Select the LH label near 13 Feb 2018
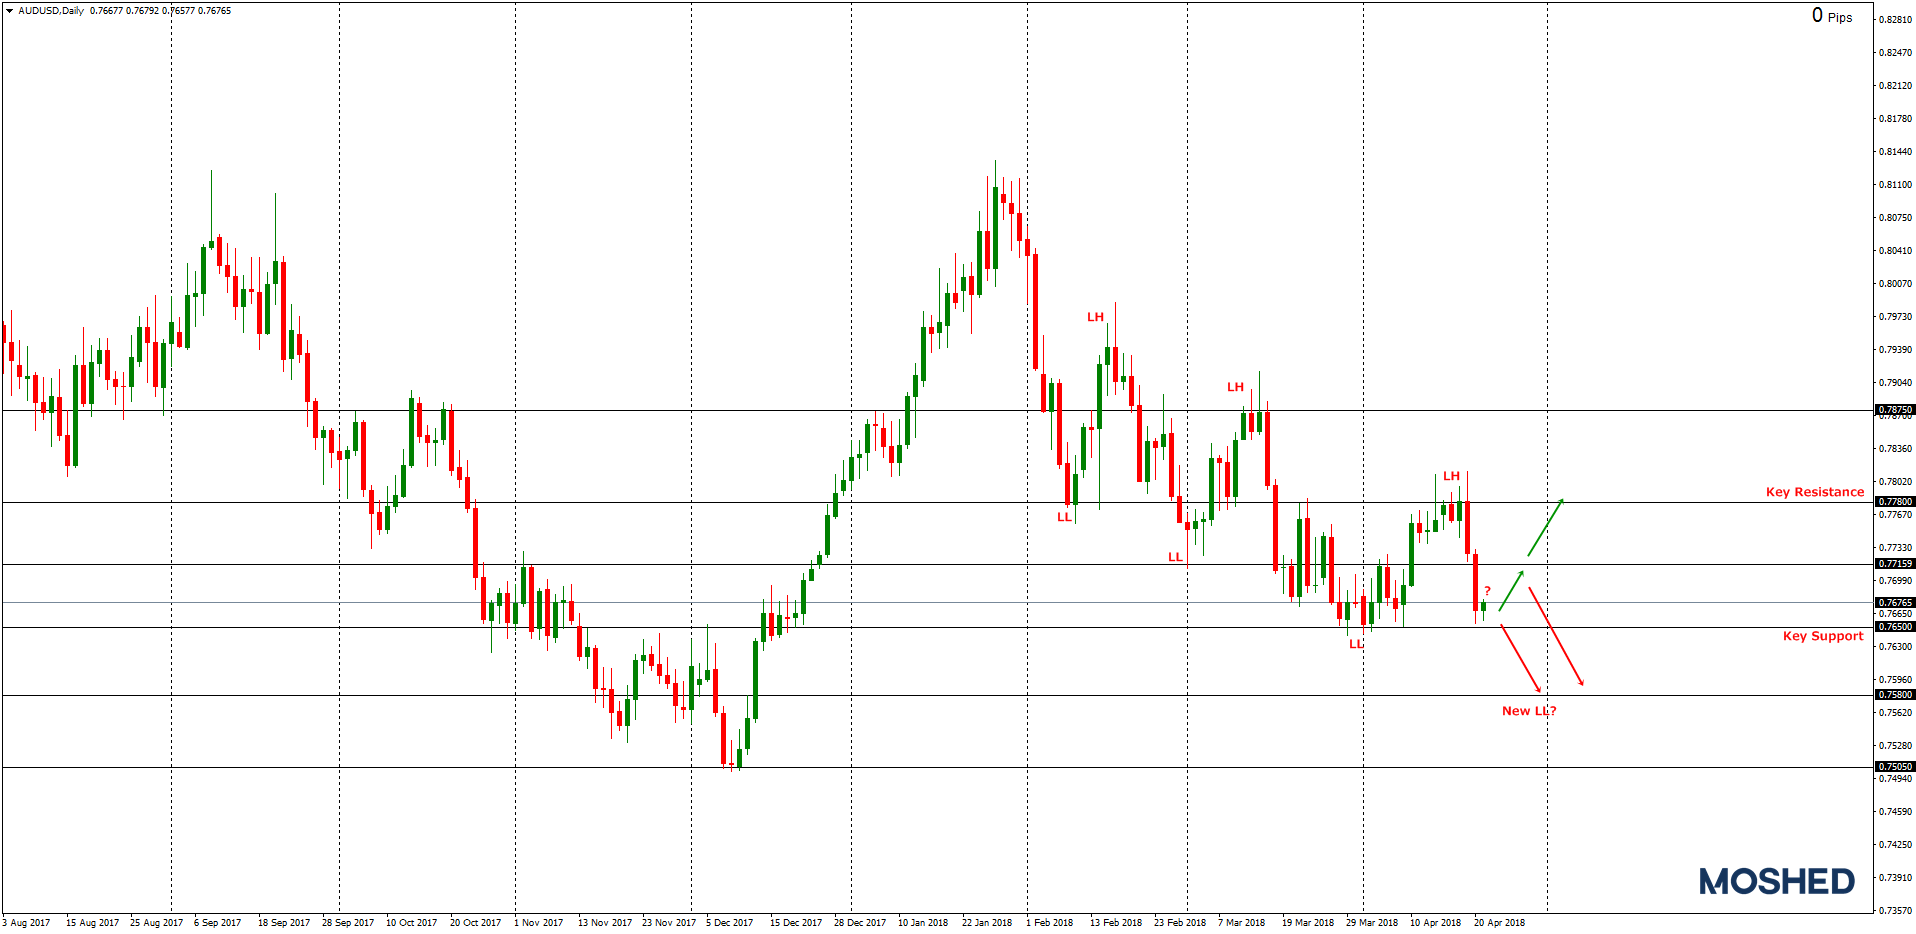This screenshot has height=934, width=1916. pyautogui.click(x=1096, y=318)
